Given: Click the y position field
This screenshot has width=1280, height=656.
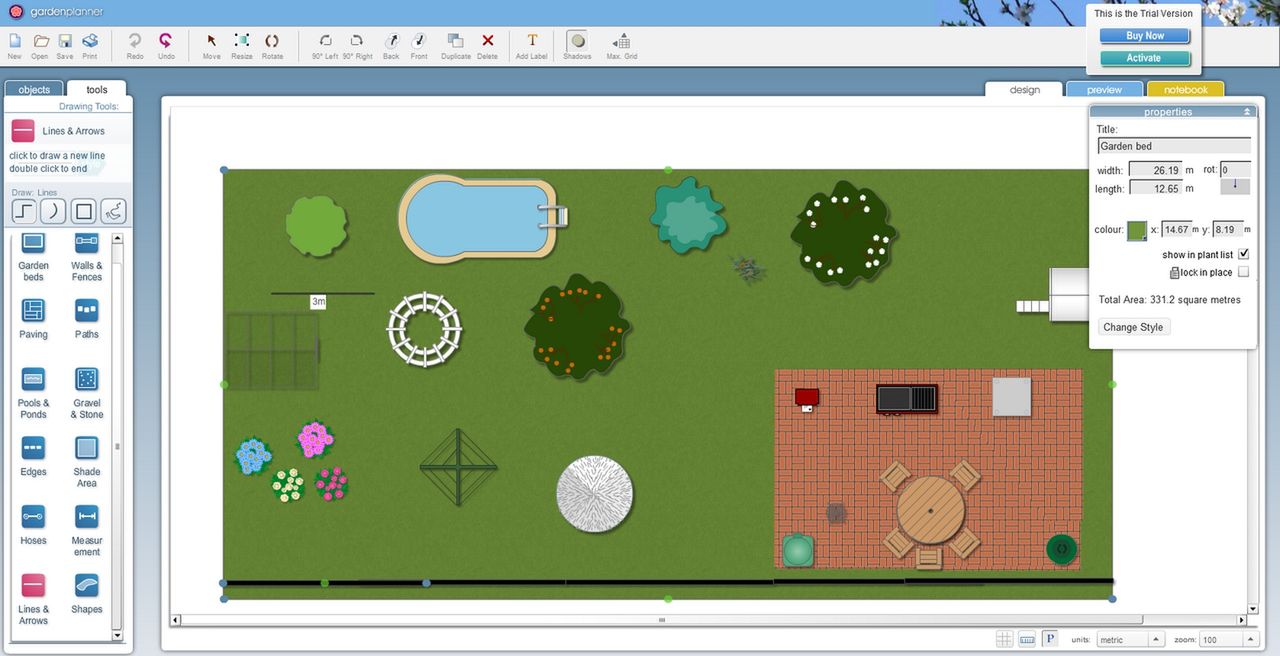Looking at the screenshot, I should tap(1227, 230).
